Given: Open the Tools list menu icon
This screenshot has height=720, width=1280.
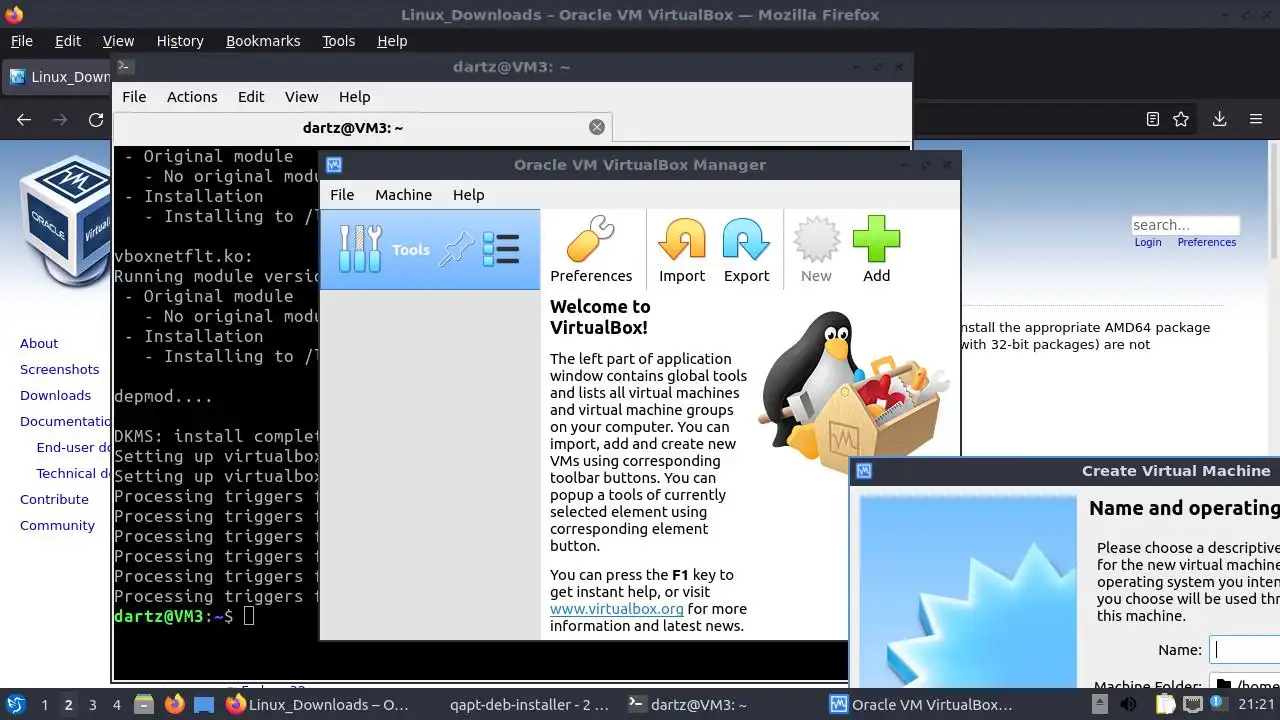Looking at the screenshot, I should click(x=501, y=249).
